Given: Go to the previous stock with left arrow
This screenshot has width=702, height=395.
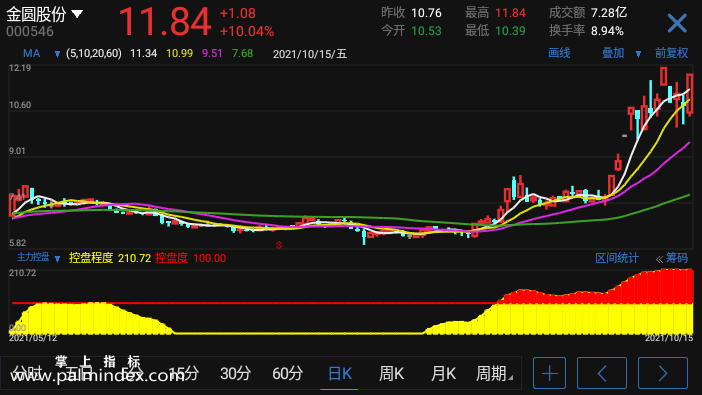Looking at the screenshot, I should click(x=602, y=373).
